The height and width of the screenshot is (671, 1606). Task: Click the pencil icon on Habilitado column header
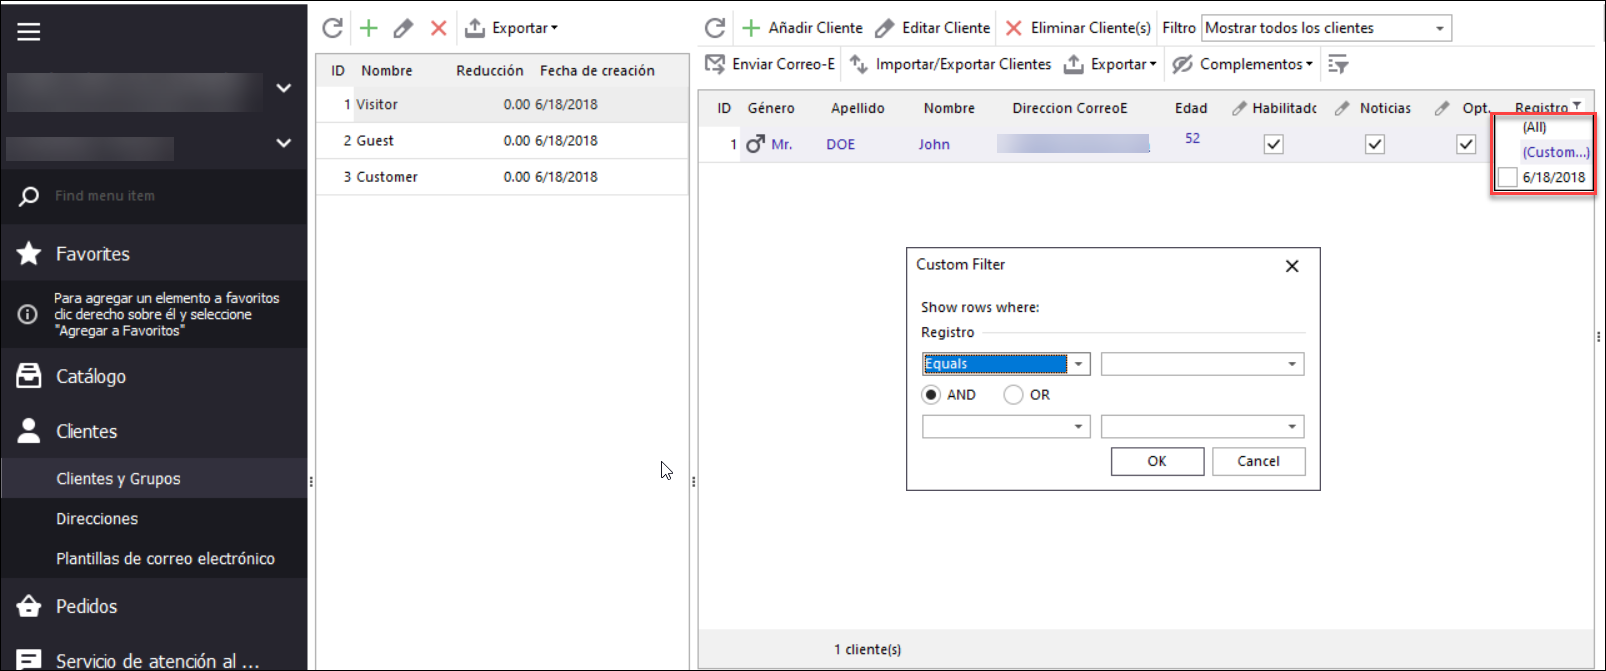1239,108
